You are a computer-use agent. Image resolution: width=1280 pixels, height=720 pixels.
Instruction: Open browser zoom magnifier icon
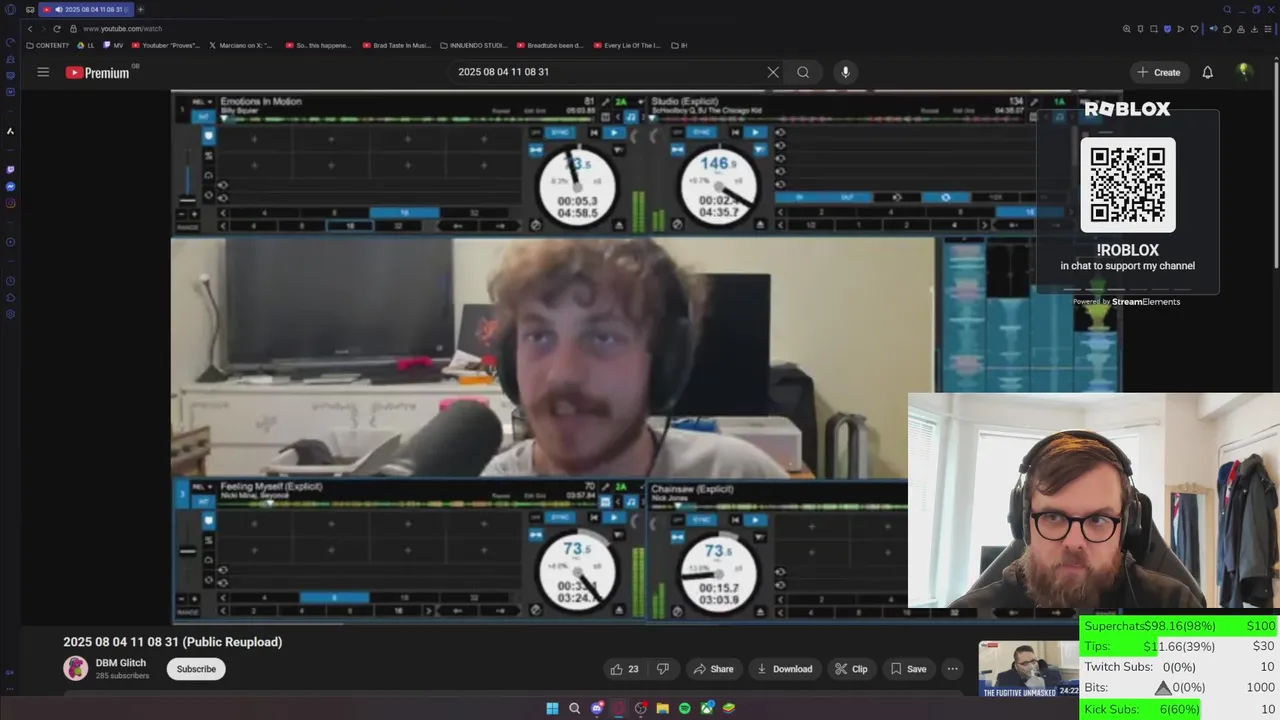pos(1127,29)
